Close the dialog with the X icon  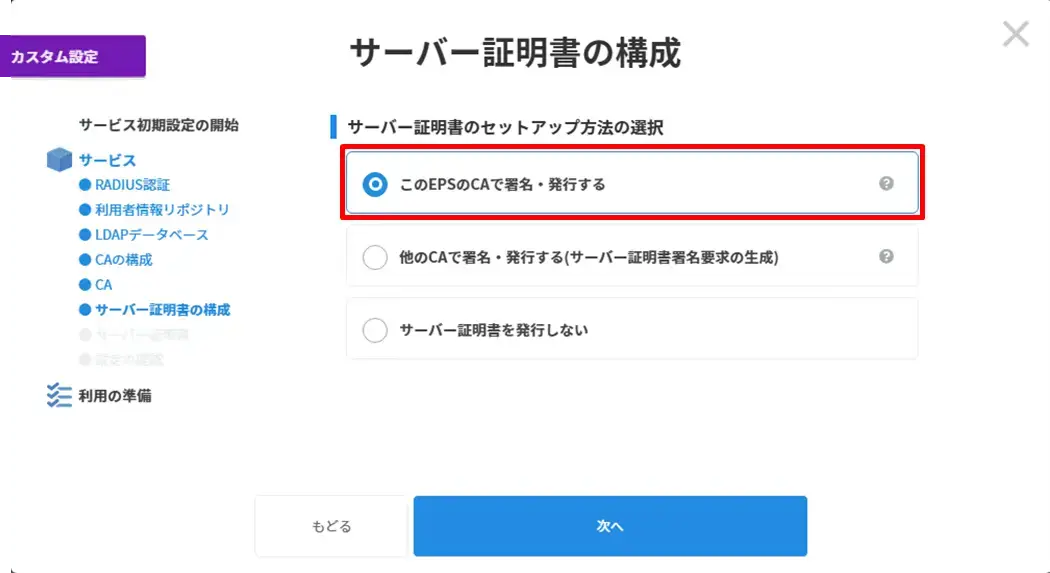(x=1016, y=35)
